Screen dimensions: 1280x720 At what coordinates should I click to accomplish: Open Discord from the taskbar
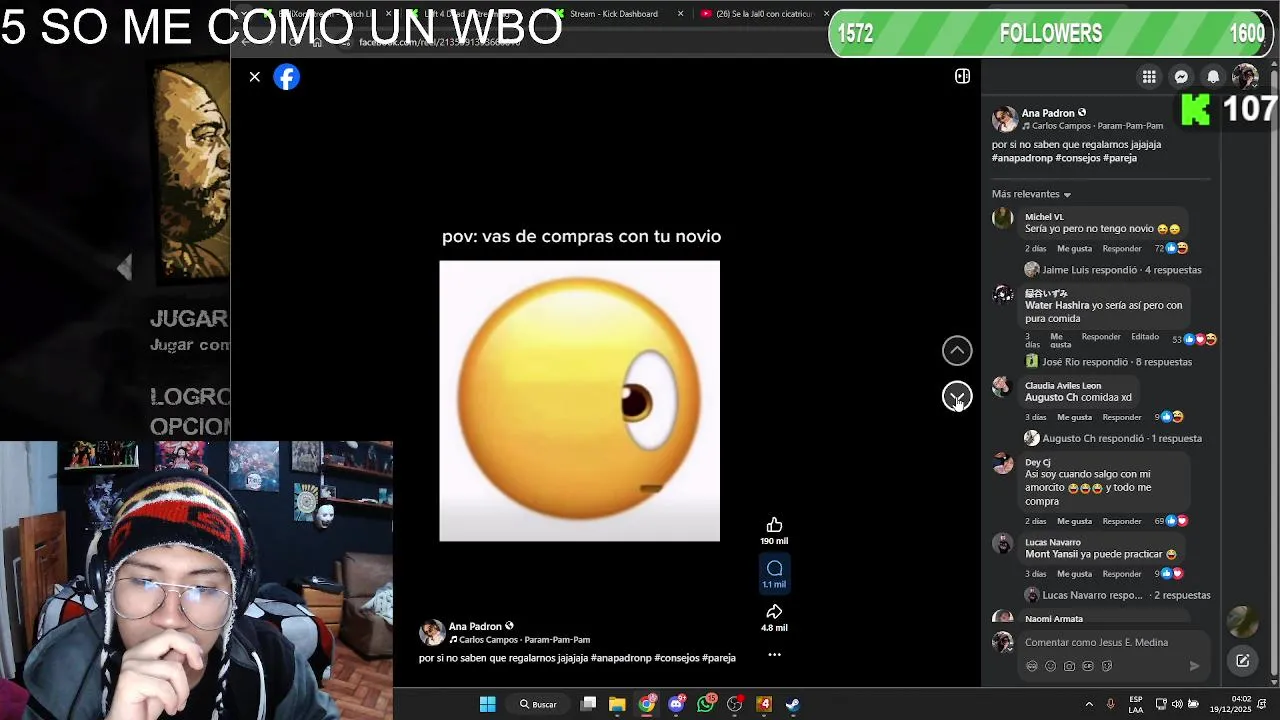pyautogui.click(x=676, y=704)
